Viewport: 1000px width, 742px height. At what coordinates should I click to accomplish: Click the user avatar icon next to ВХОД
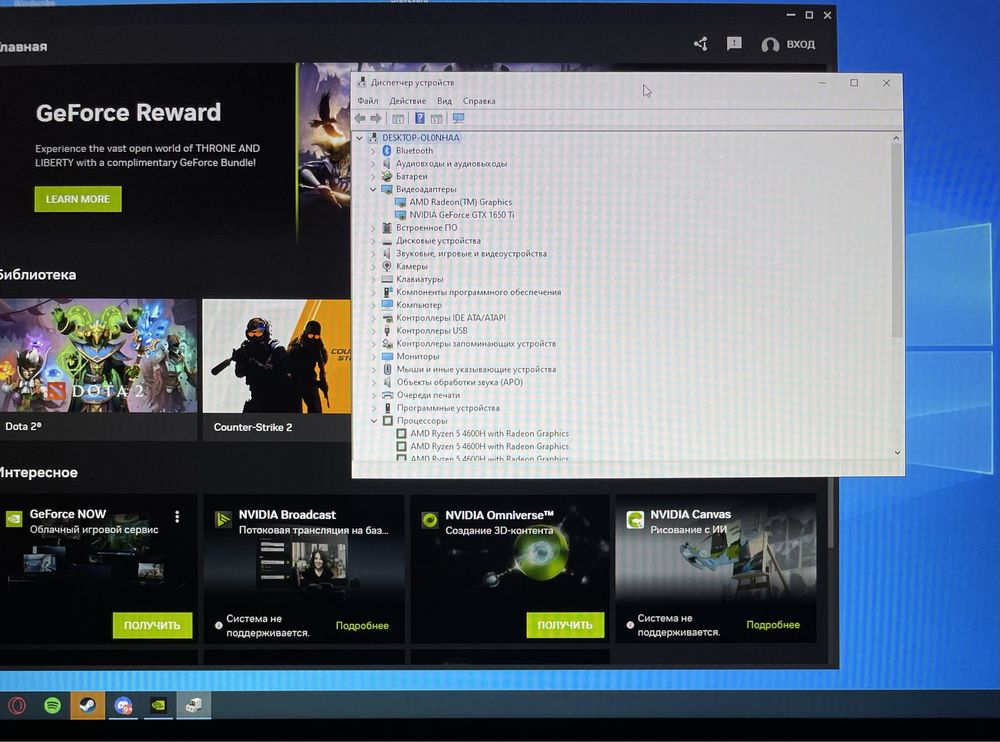click(x=770, y=45)
